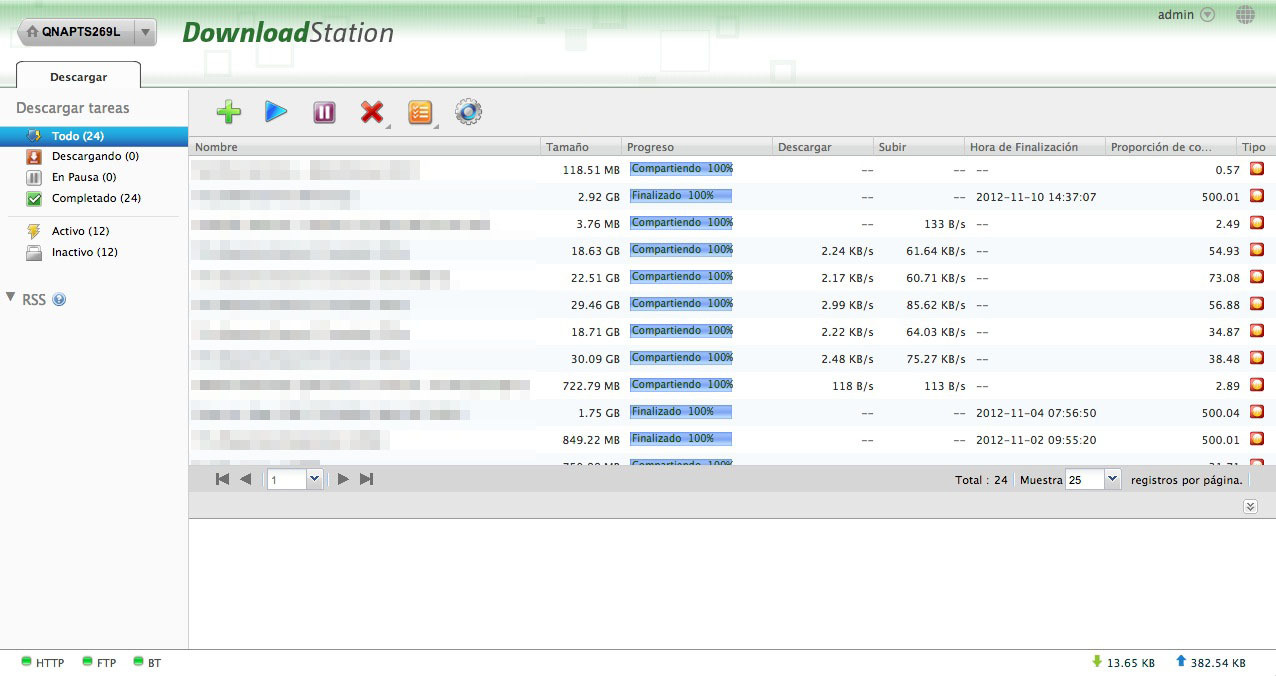Image resolution: width=1276 pixels, height=676 pixels.
Task: Pause selected tasks with the pause icon
Action: point(324,112)
